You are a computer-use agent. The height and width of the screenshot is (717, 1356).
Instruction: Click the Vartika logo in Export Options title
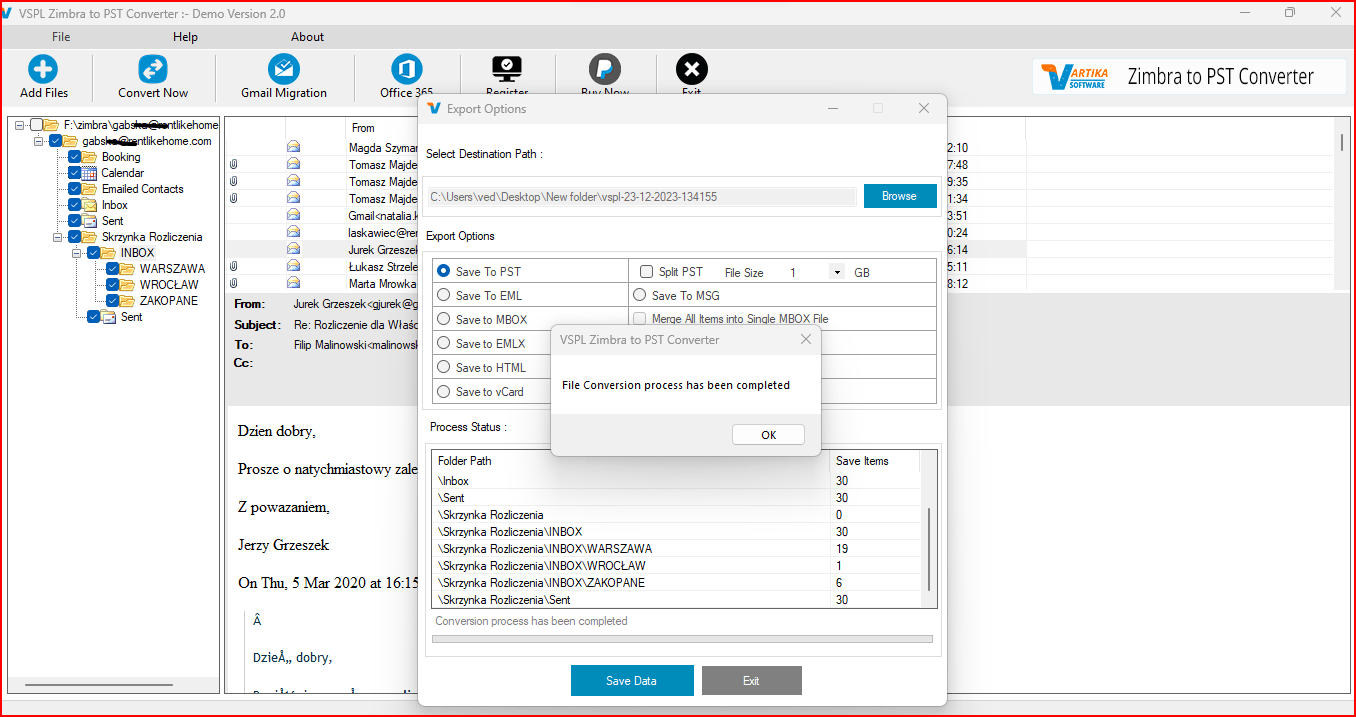tap(433, 108)
